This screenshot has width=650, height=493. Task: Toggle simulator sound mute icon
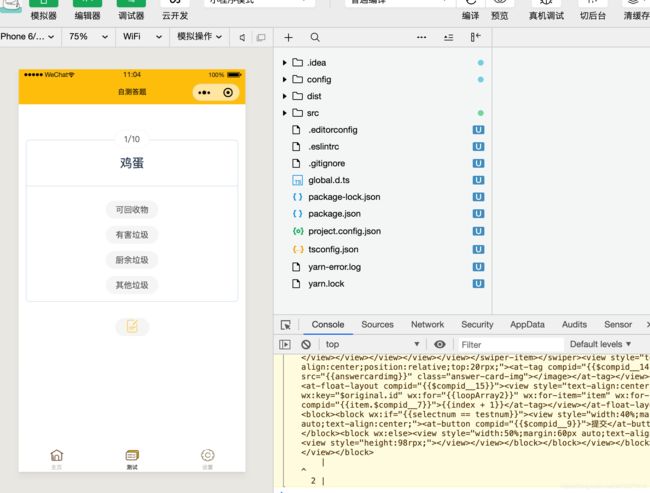(243, 37)
